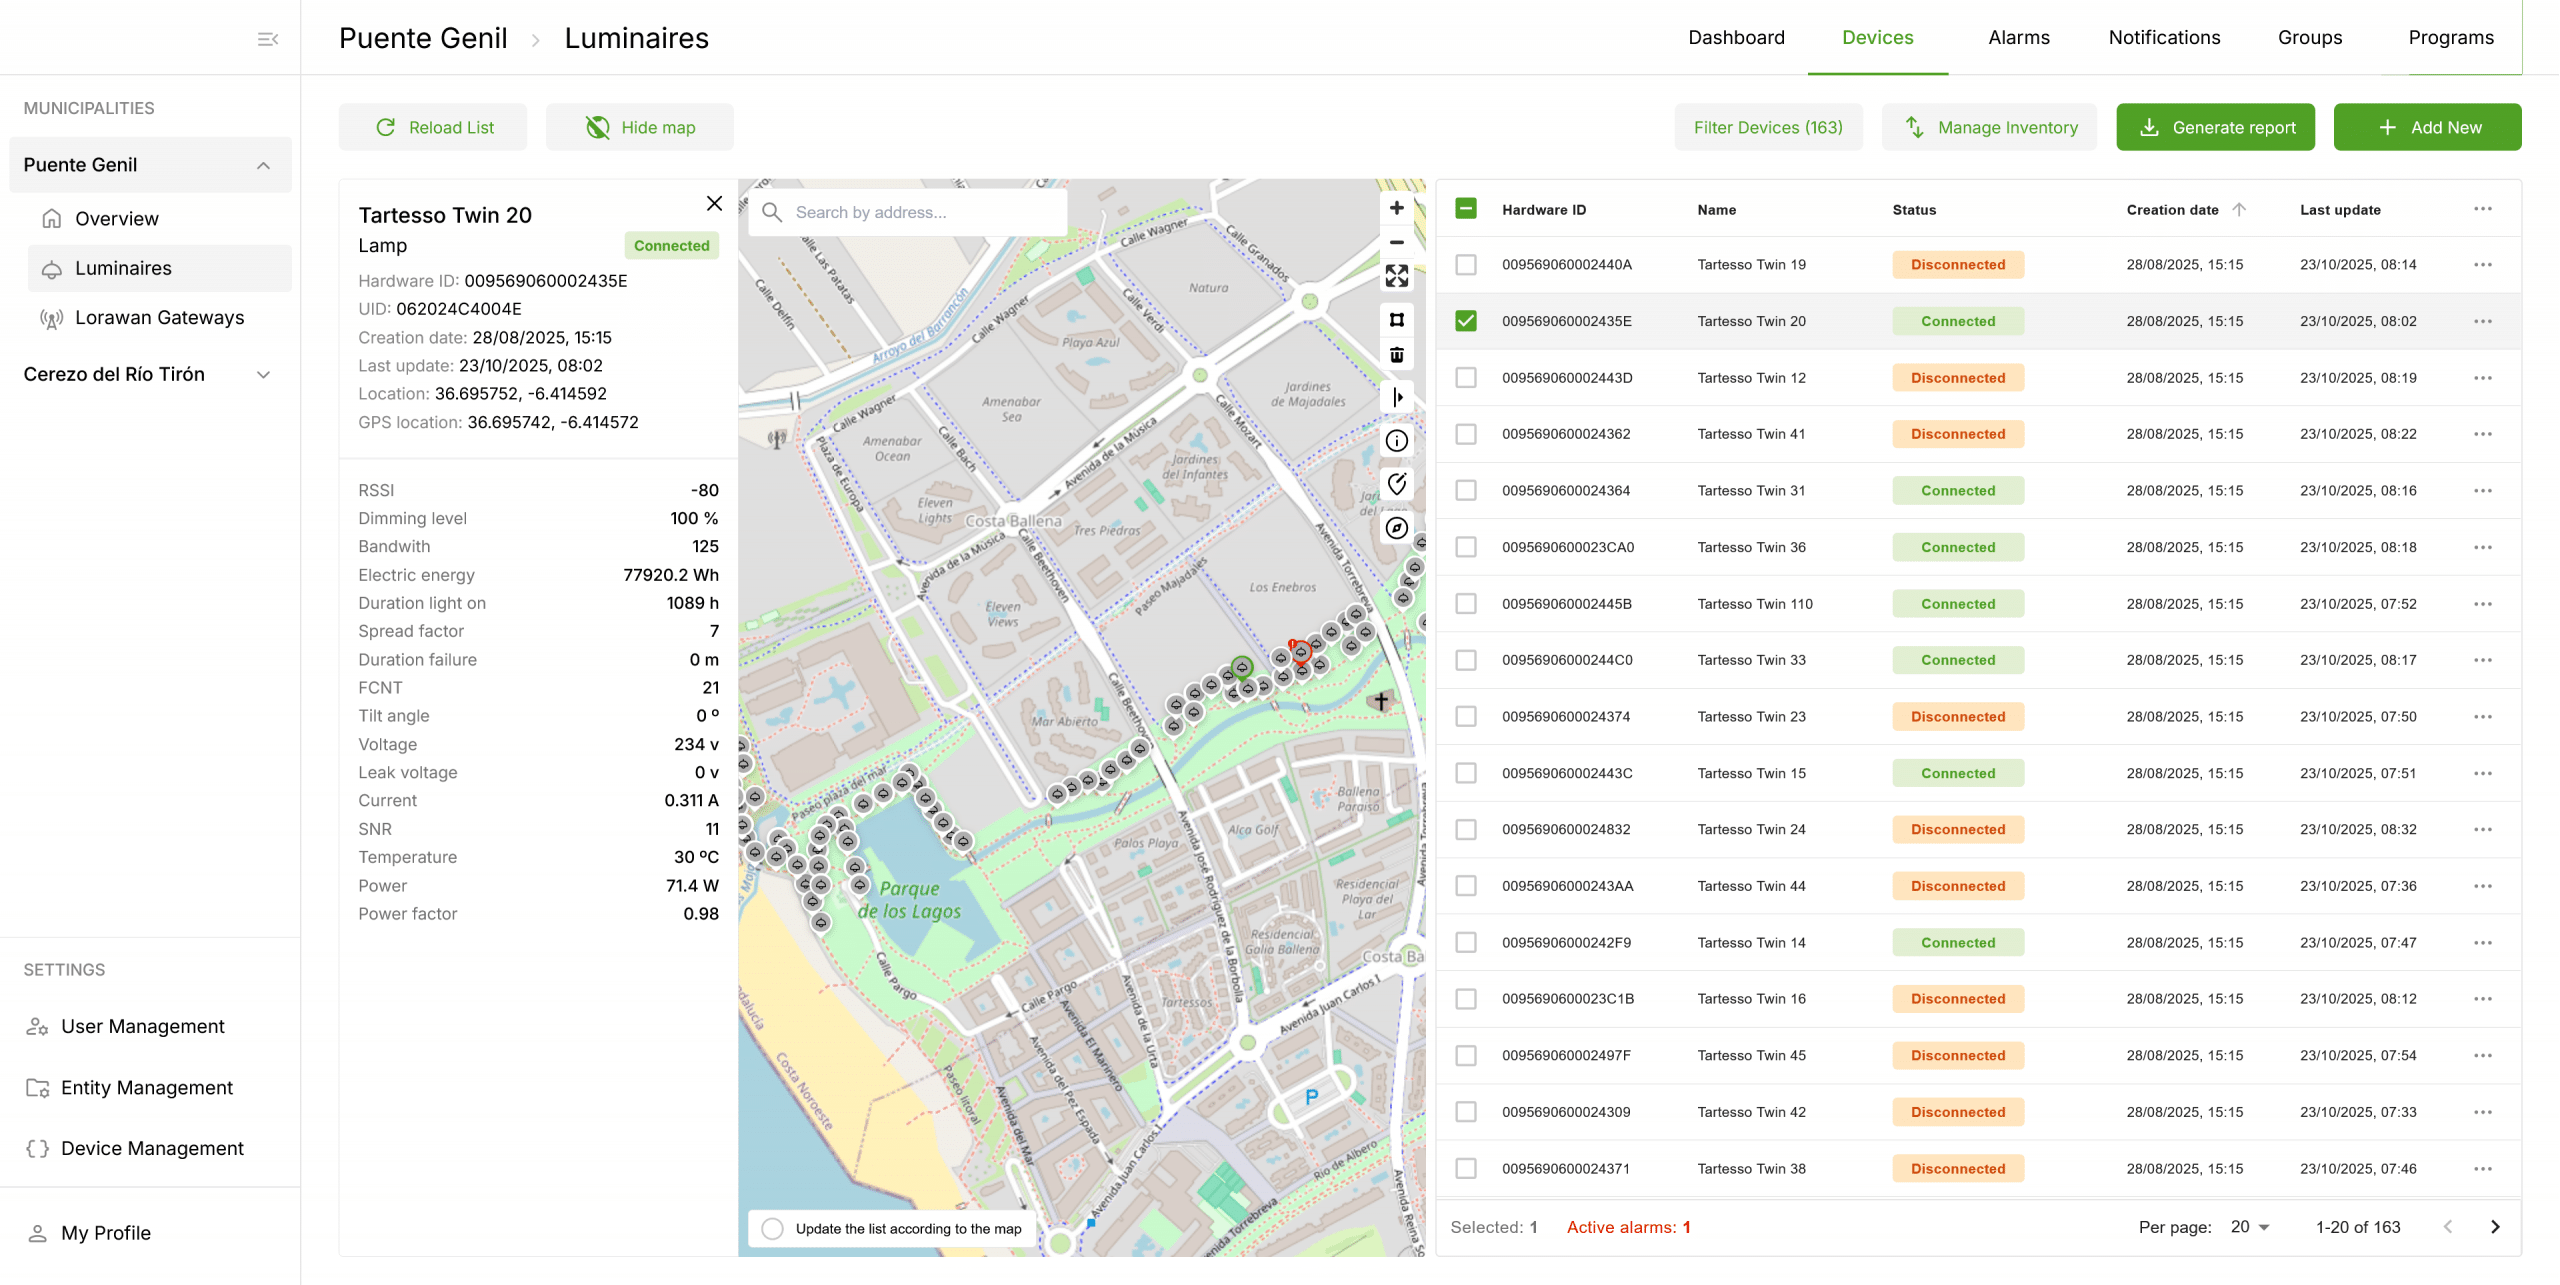Viewport: 2560px width, 1285px height.
Task: Click the map compass icon
Action: pyautogui.click(x=1396, y=528)
